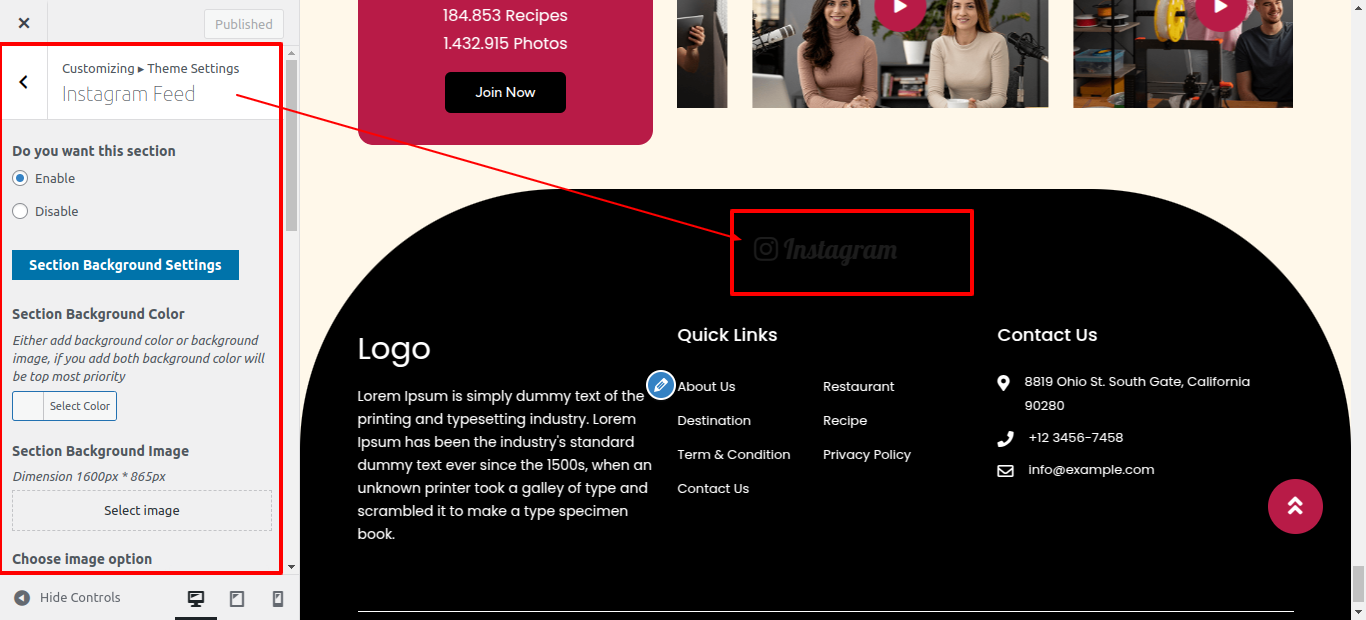Open the Privacy Policy footer link
The image size is (1366, 620).
tap(867, 454)
